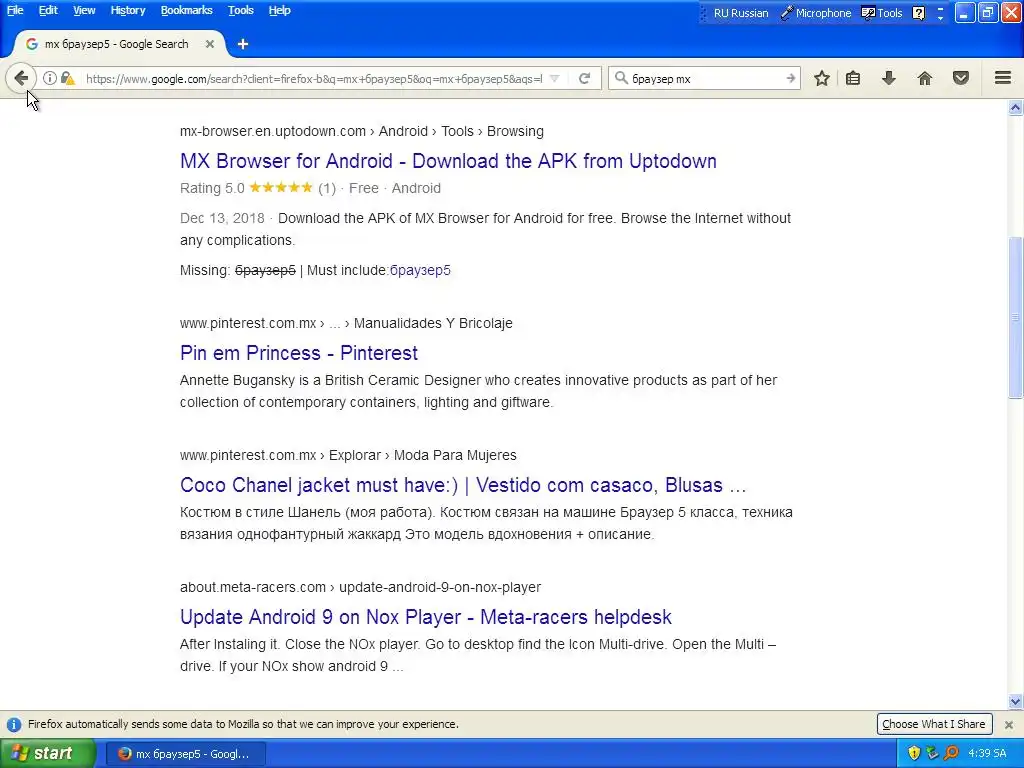Select the 'mx браузер5 - Google Search' tab
This screenshot has height=768, width=1024.
coord(120,44)
